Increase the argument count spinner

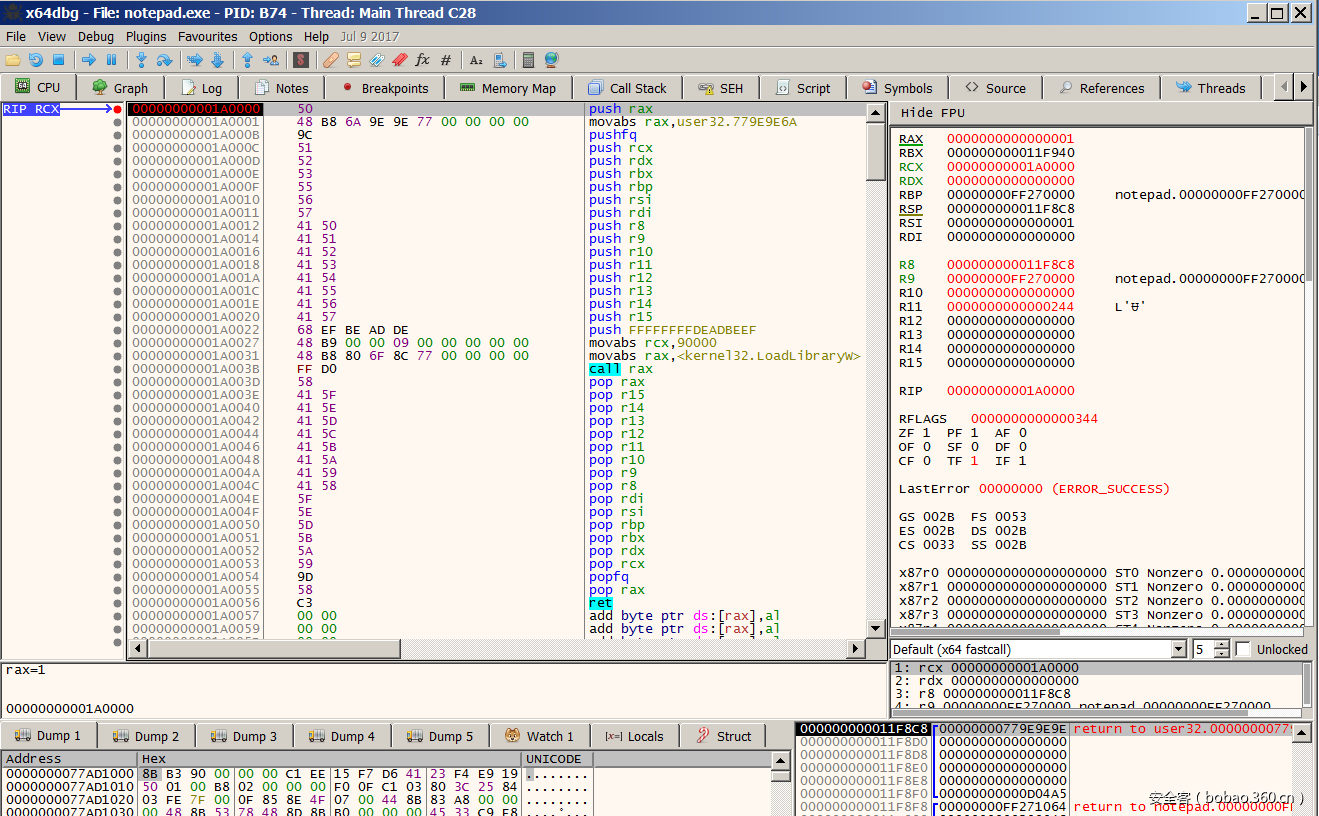tap(1221, 645)
